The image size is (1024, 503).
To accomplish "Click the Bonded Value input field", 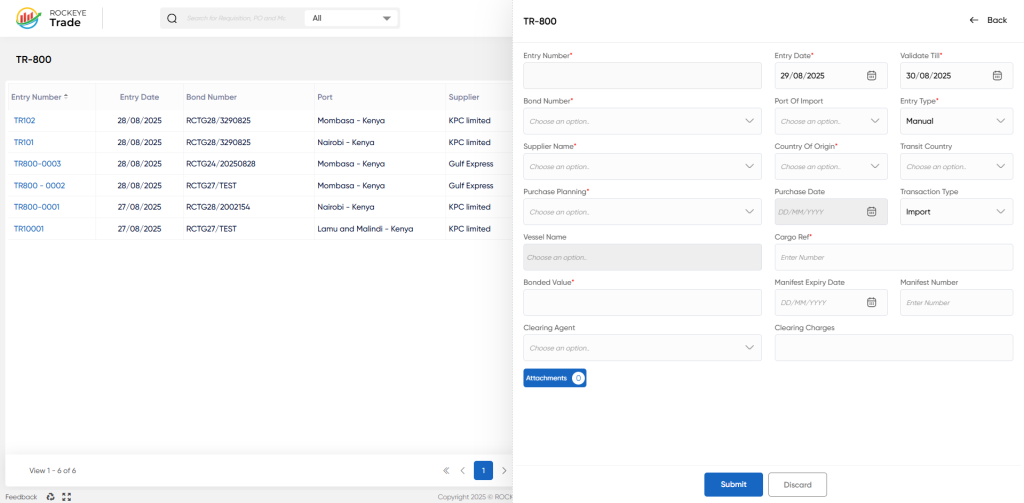I will pyautogui.click(x=642, y=302).
